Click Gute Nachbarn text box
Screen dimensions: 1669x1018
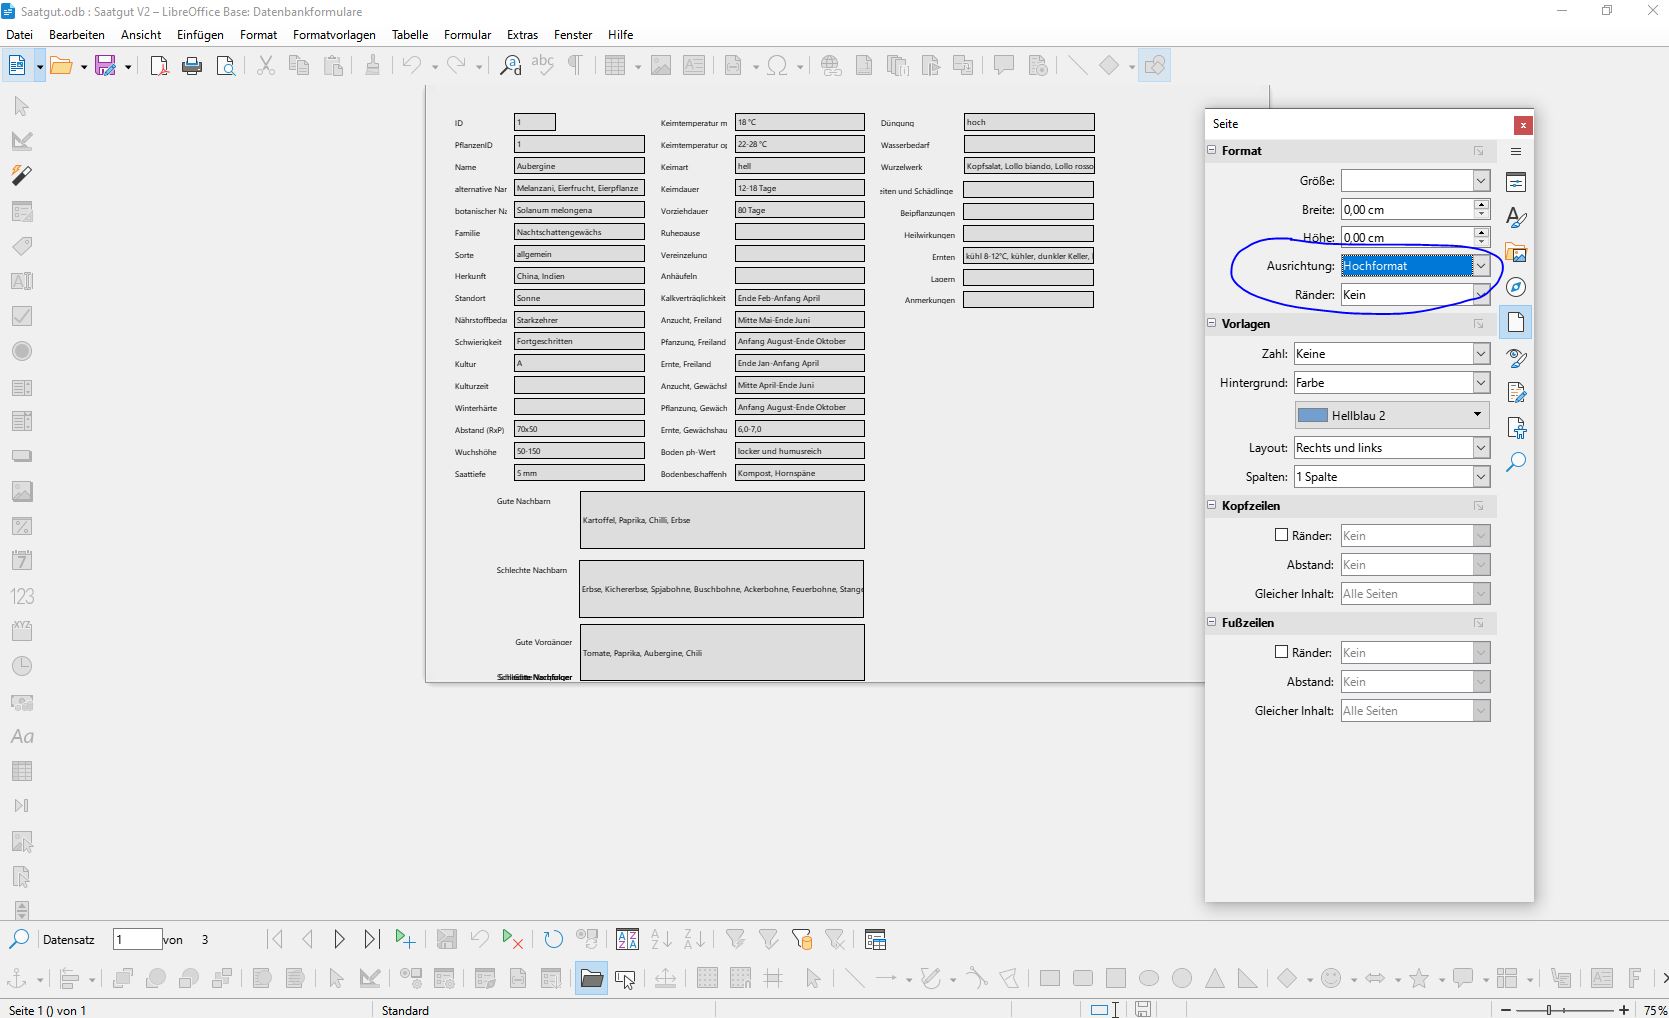722,520
